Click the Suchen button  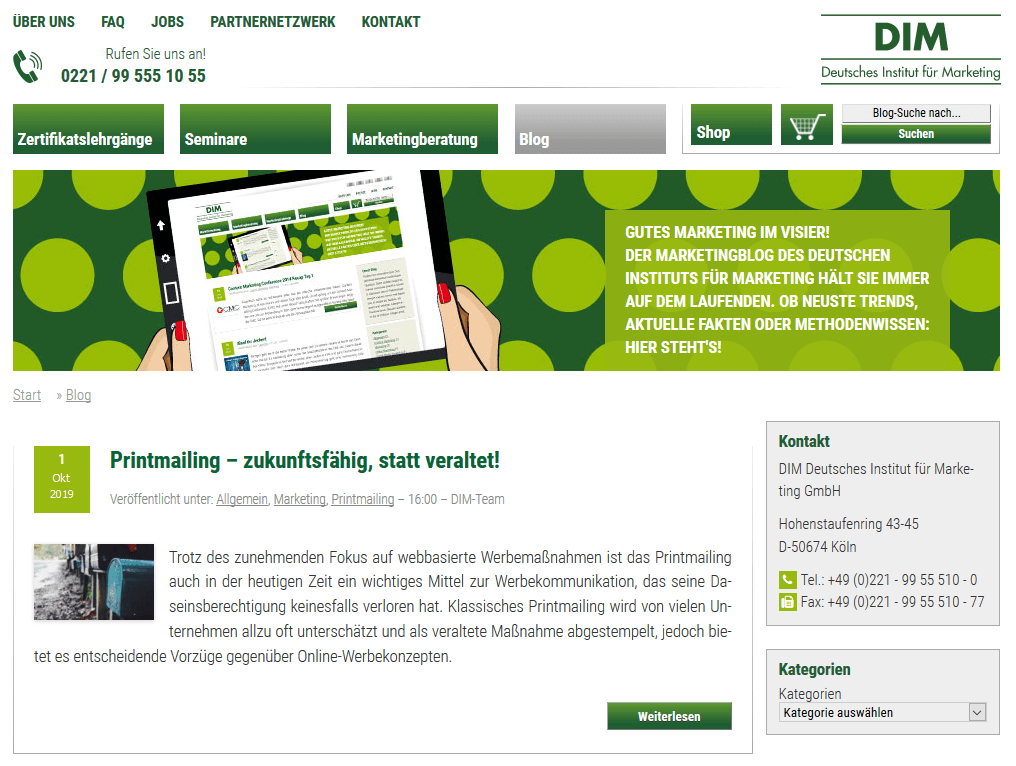[x=916, y=134]
